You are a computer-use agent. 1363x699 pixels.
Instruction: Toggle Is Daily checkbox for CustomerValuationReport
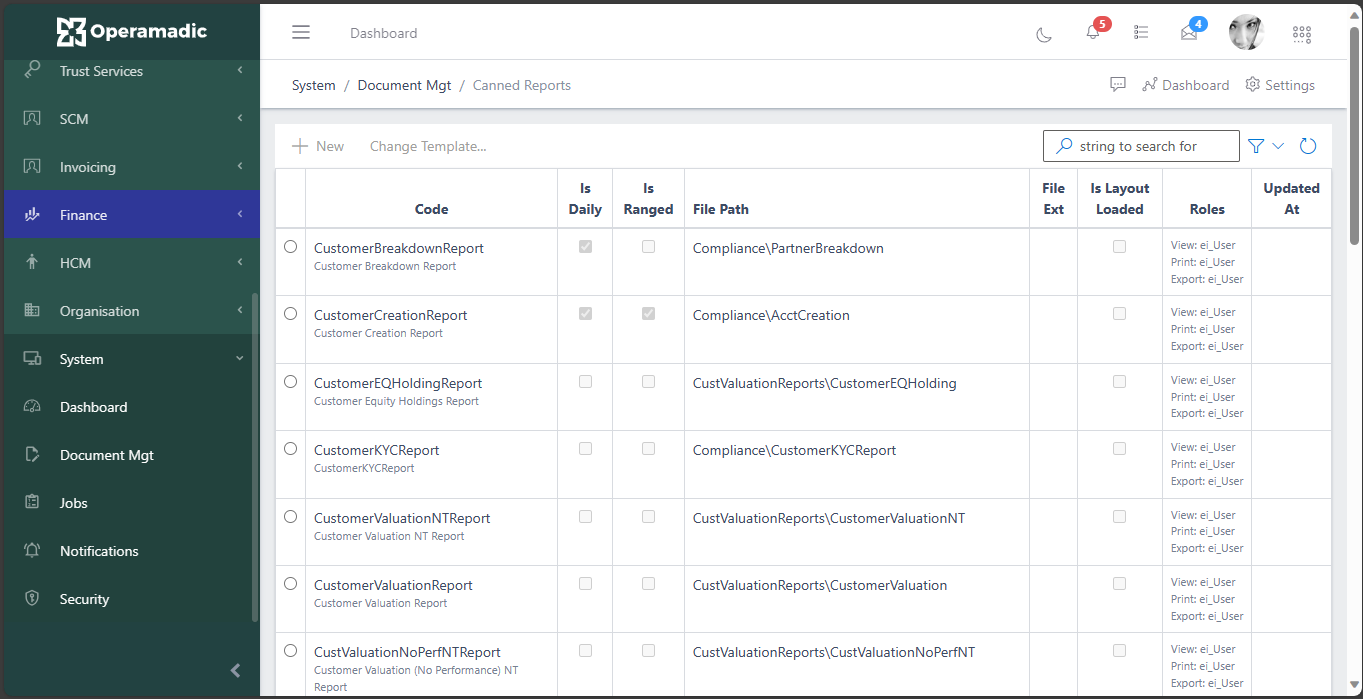click(x=585, y=583)
